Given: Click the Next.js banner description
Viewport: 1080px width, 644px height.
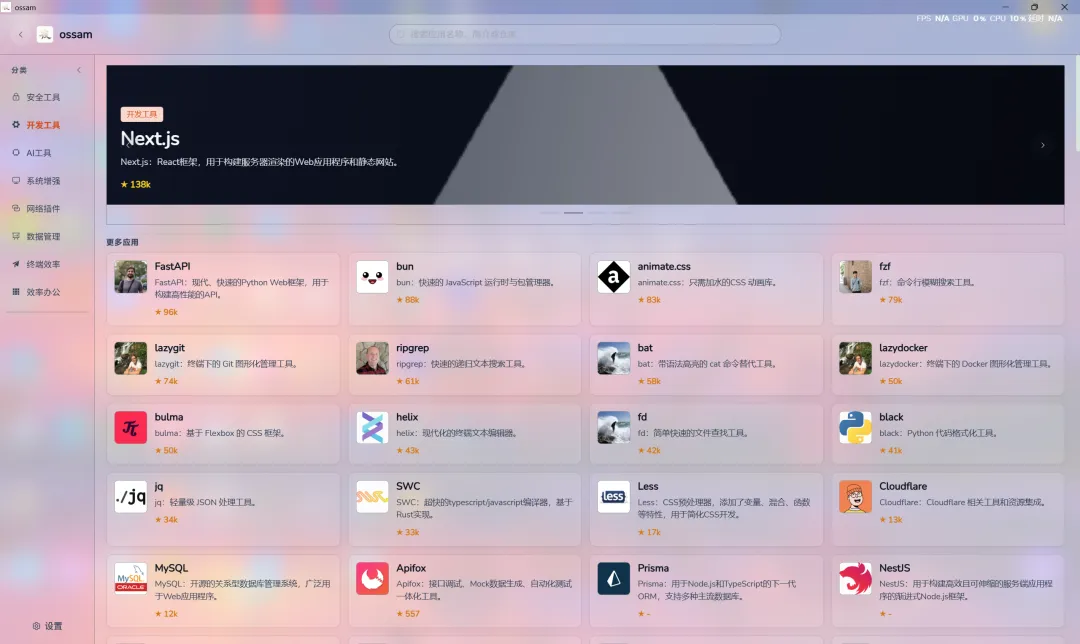Looking at the screenshot, I should click(261, 163).
